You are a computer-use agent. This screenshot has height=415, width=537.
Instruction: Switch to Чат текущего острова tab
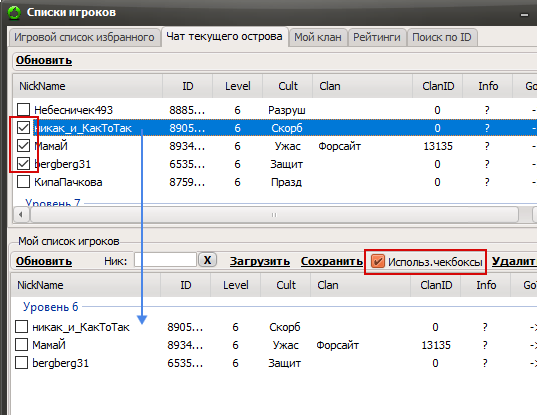click(224, 36)
